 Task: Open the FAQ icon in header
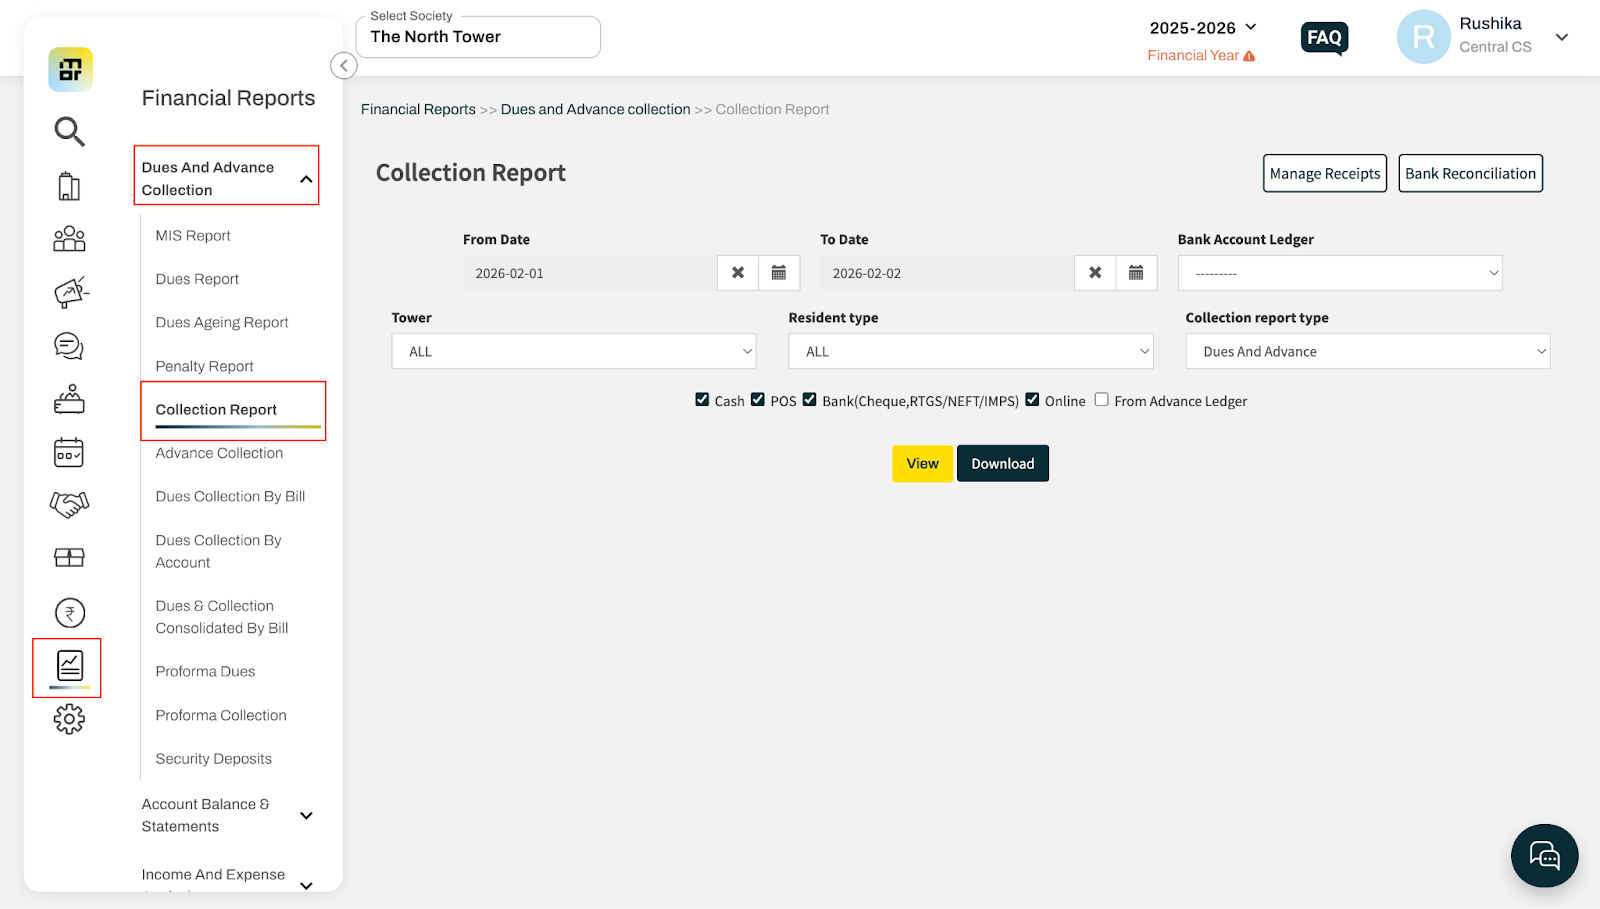[x=1324, y=38]
